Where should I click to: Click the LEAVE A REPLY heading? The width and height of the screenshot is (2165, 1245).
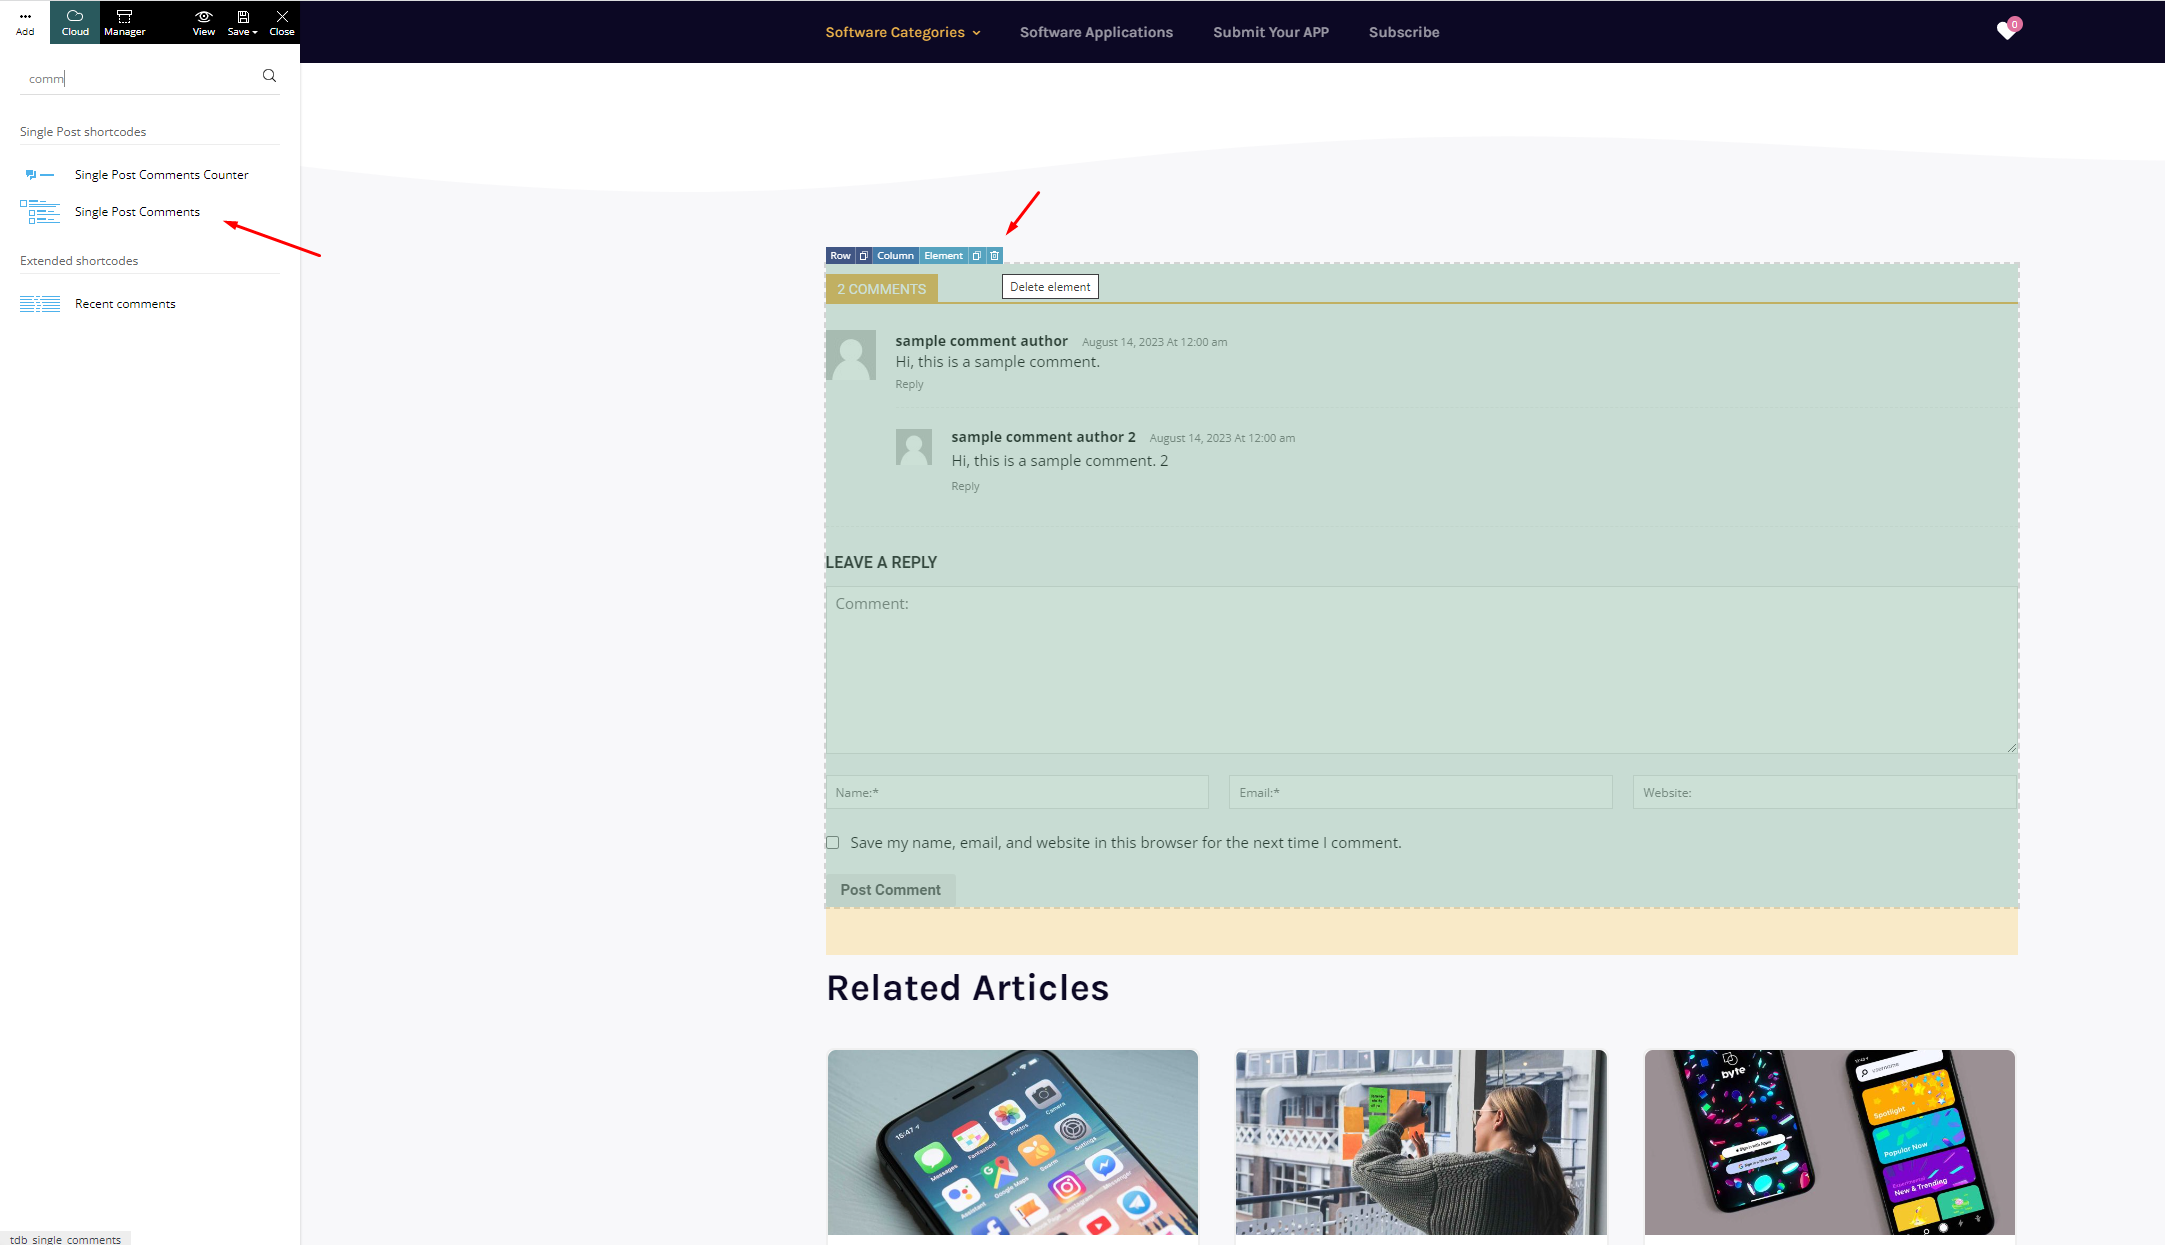click(x=881, y=562)
